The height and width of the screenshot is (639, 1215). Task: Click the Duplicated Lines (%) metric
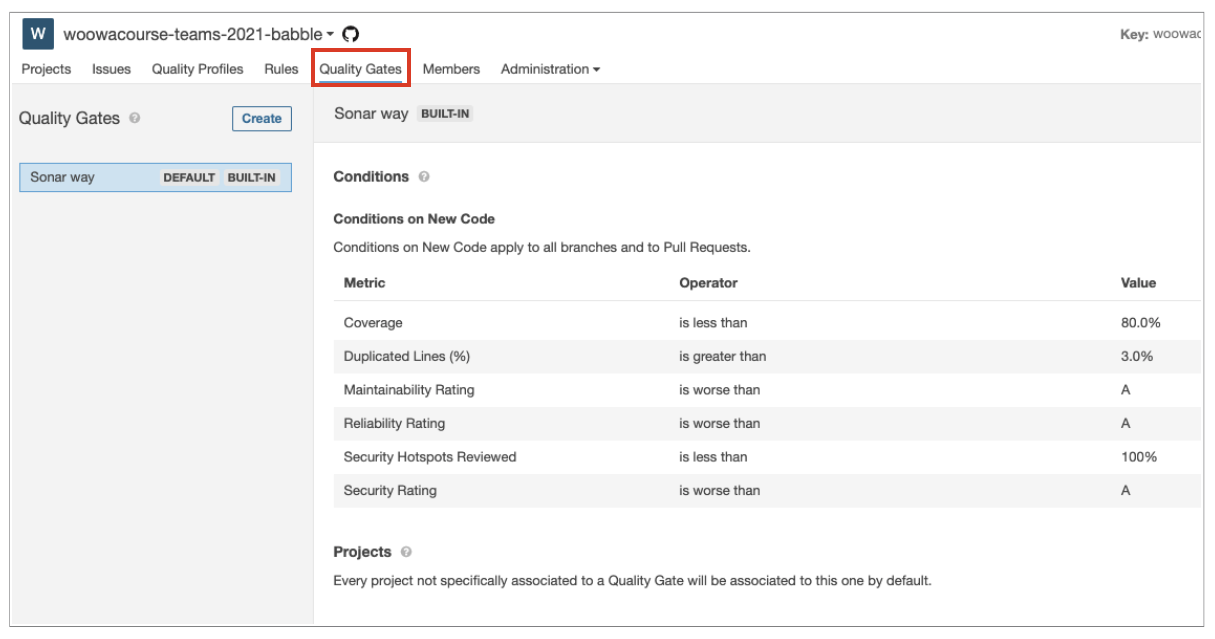[x=407, y=356]
